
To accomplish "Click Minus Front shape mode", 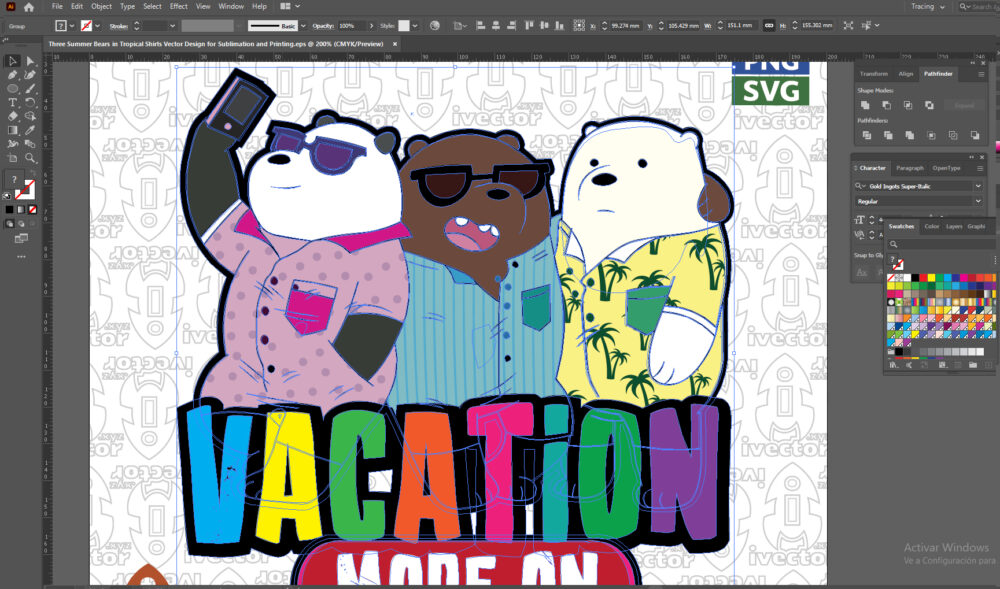I will click(886, 105).
